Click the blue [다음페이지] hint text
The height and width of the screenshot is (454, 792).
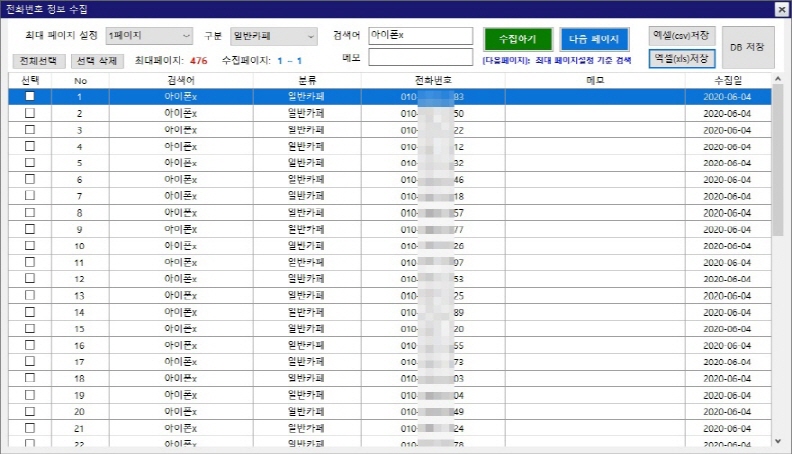pos(557,60)
